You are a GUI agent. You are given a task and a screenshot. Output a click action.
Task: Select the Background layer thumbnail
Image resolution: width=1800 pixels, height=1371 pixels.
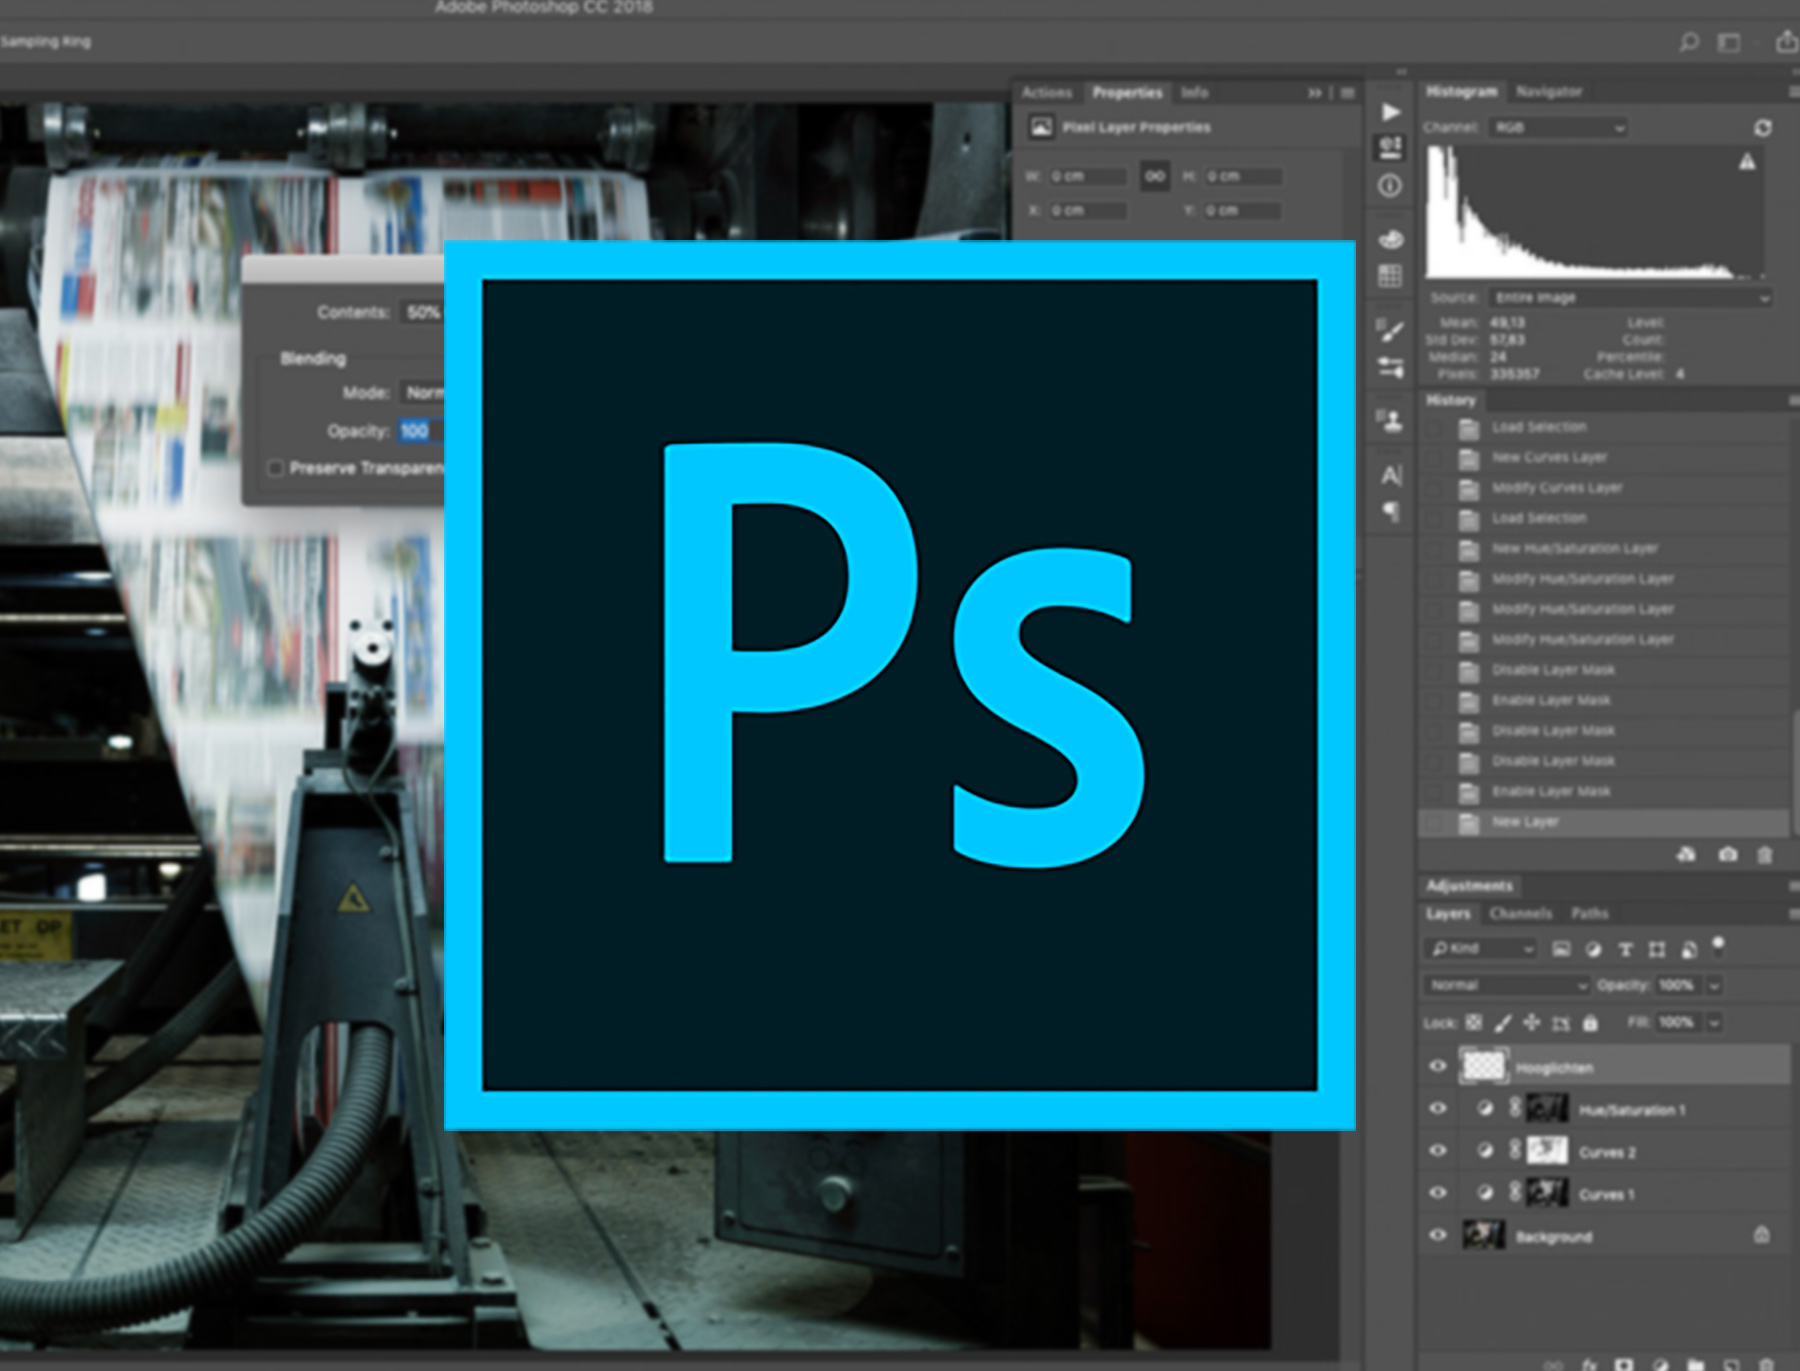1483,1235
